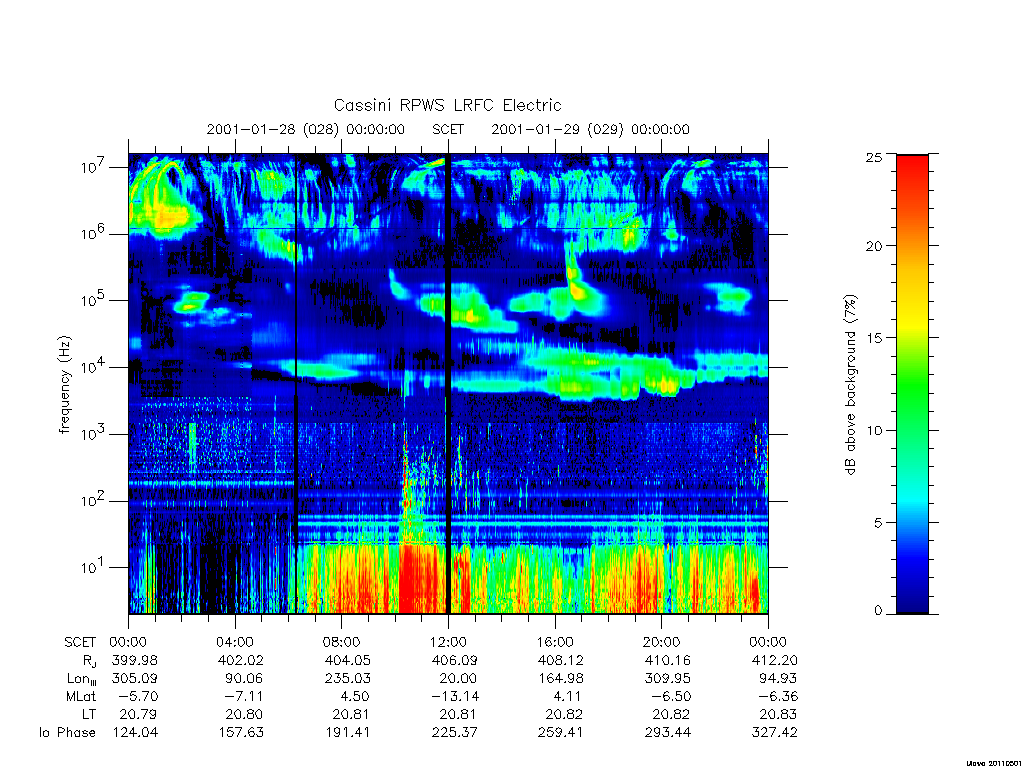Click the green middle of the color bar

[912, 385]
